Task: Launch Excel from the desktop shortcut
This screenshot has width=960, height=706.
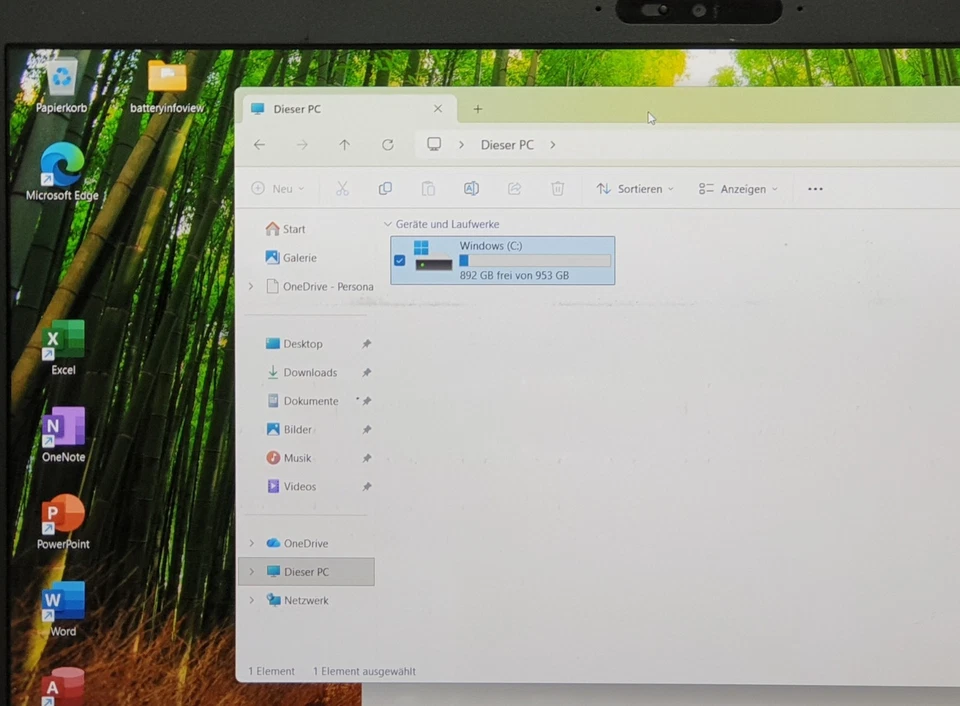Action: click(x=63, y=347)
